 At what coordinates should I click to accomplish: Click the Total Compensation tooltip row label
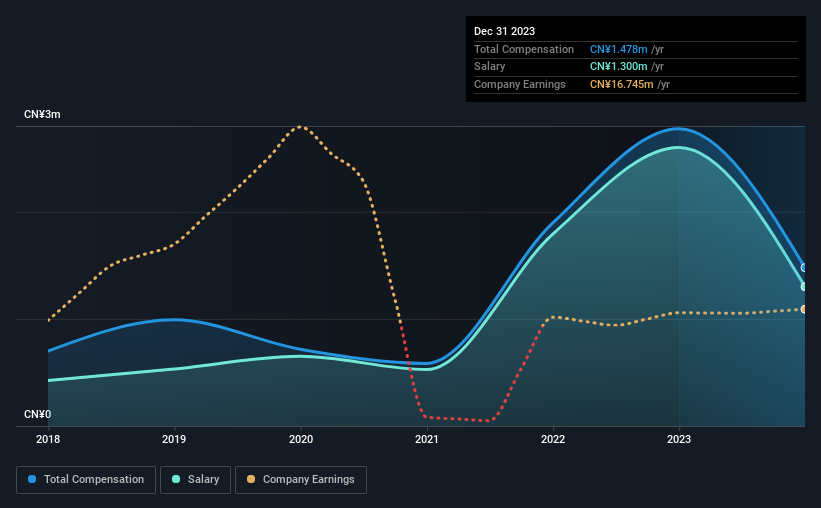(524, 49)
